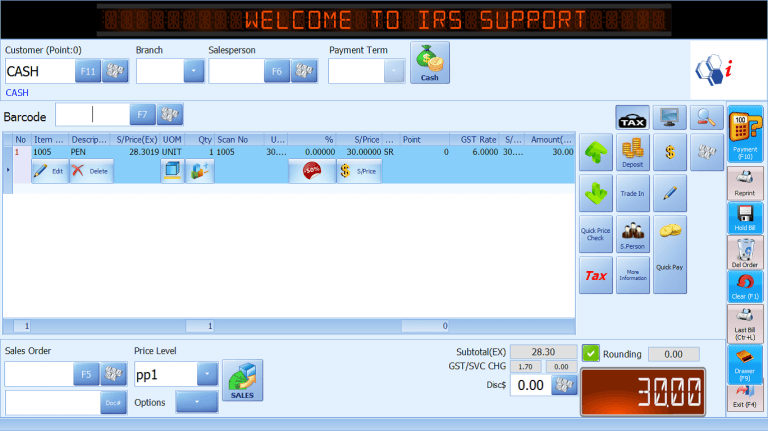Click the Del Order trash icon
The image size is (768, 431).
745,252
